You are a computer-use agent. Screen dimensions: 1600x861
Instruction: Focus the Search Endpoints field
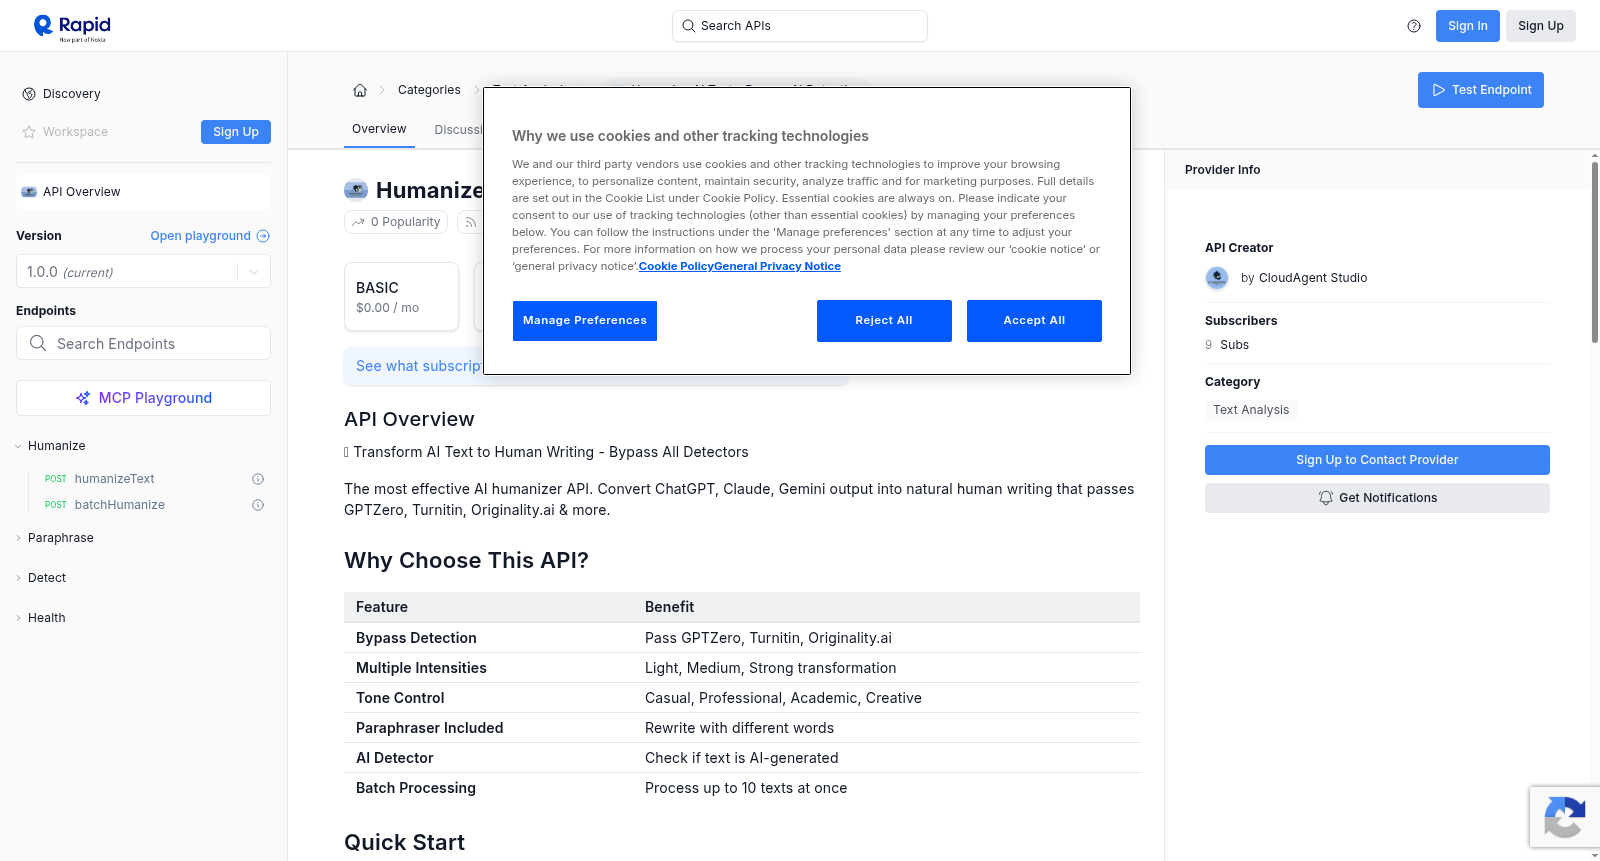click(143, 343)
